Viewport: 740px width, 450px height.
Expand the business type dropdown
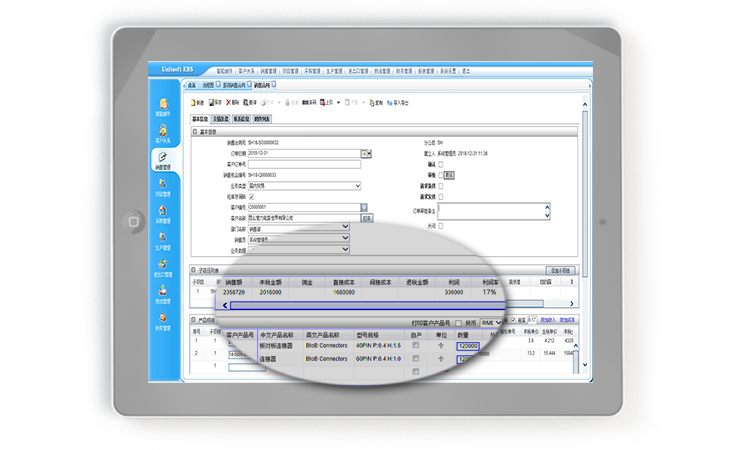[x=357, y=186]
